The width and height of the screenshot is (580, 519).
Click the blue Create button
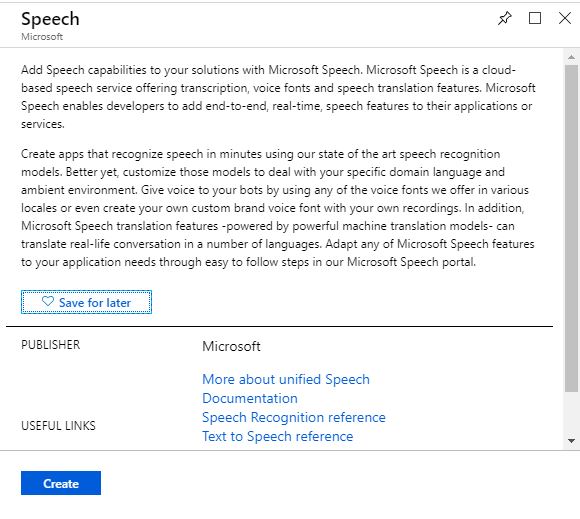[61, 483]
